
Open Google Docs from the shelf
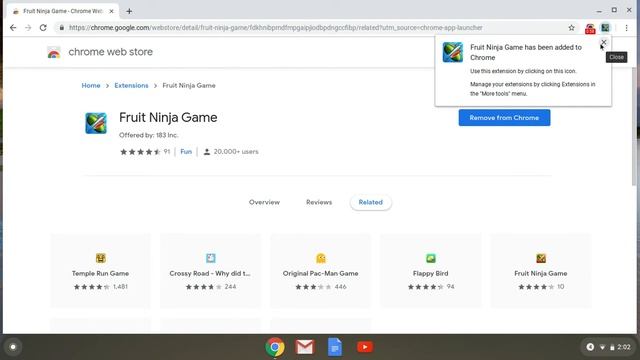pyautogui.click(x=335, y=347)
